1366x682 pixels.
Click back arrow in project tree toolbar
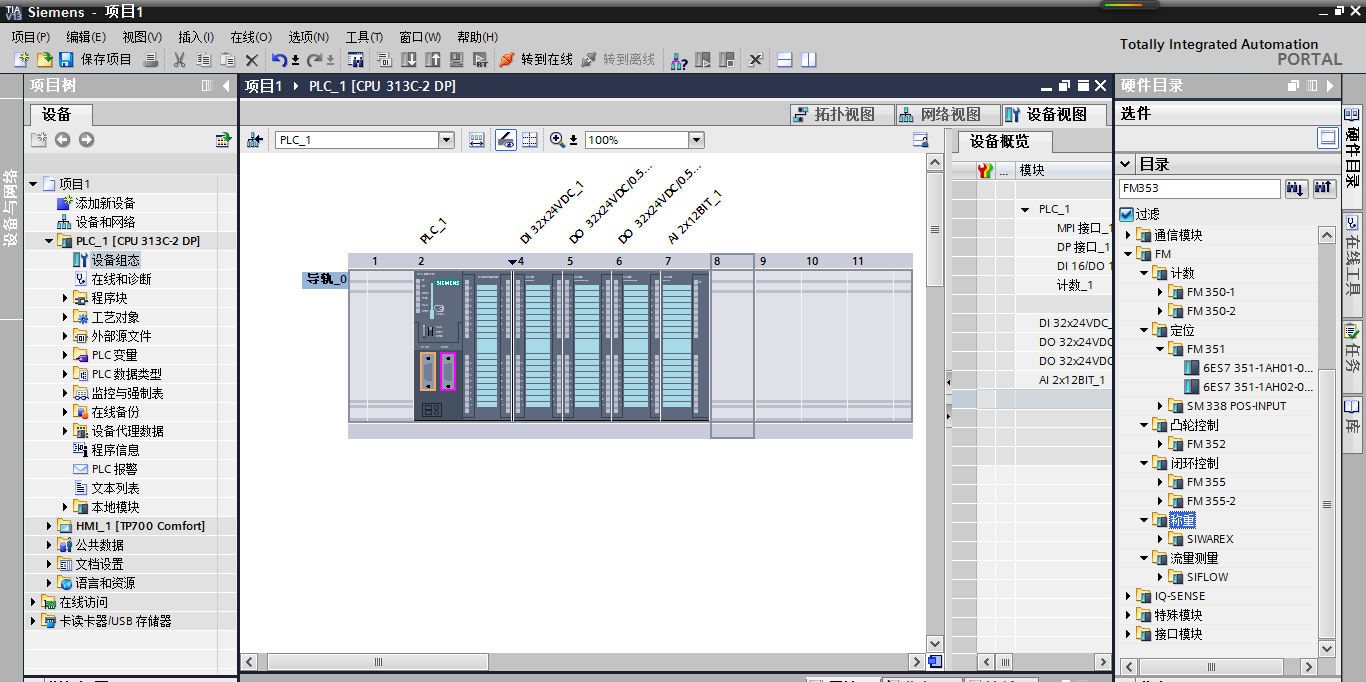click(x=63, y=140)
